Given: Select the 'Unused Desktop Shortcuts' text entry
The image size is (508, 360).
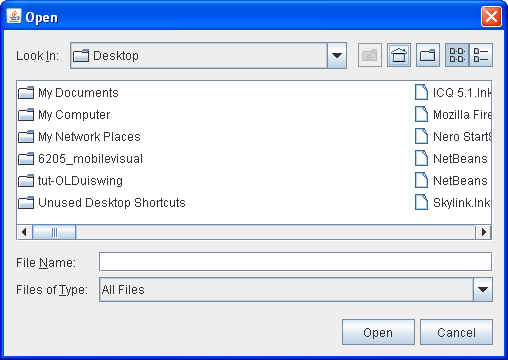Looking at the screenshot, I should coord(112,203).
